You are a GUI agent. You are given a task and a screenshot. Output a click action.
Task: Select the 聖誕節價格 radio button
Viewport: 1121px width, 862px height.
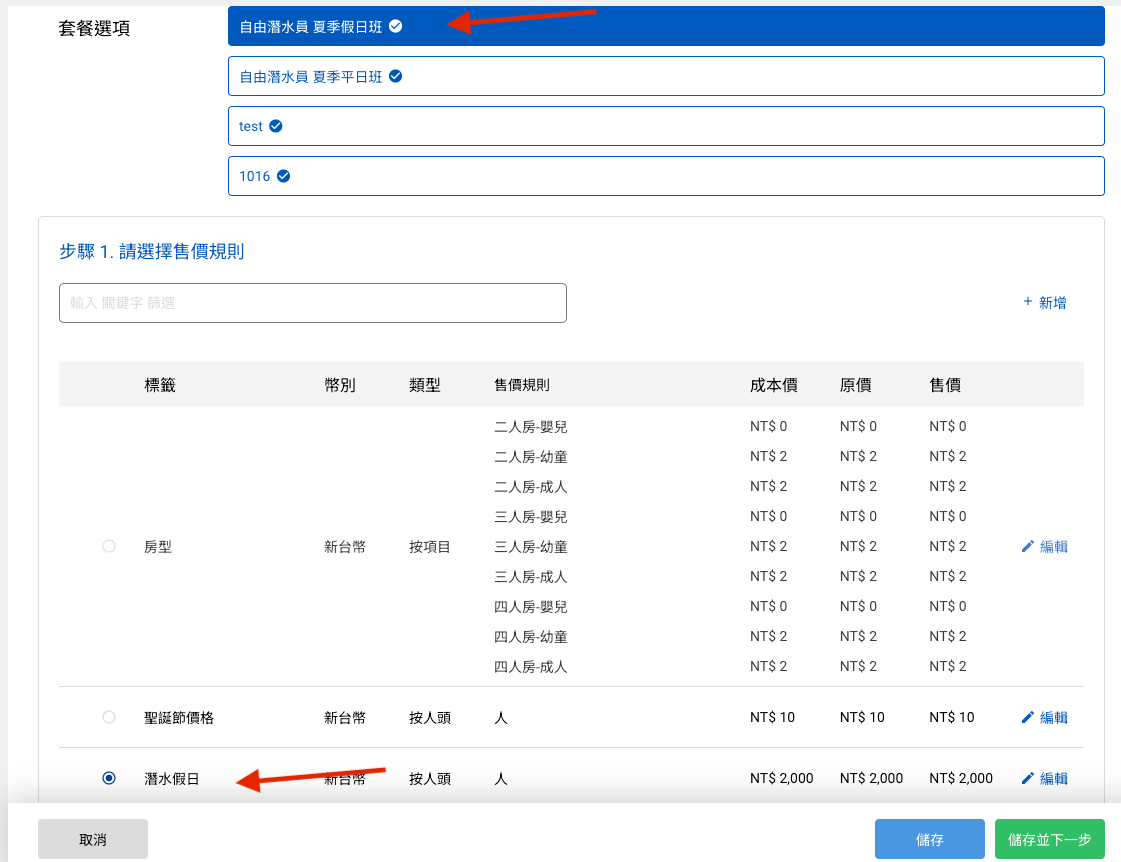[109, 717]
